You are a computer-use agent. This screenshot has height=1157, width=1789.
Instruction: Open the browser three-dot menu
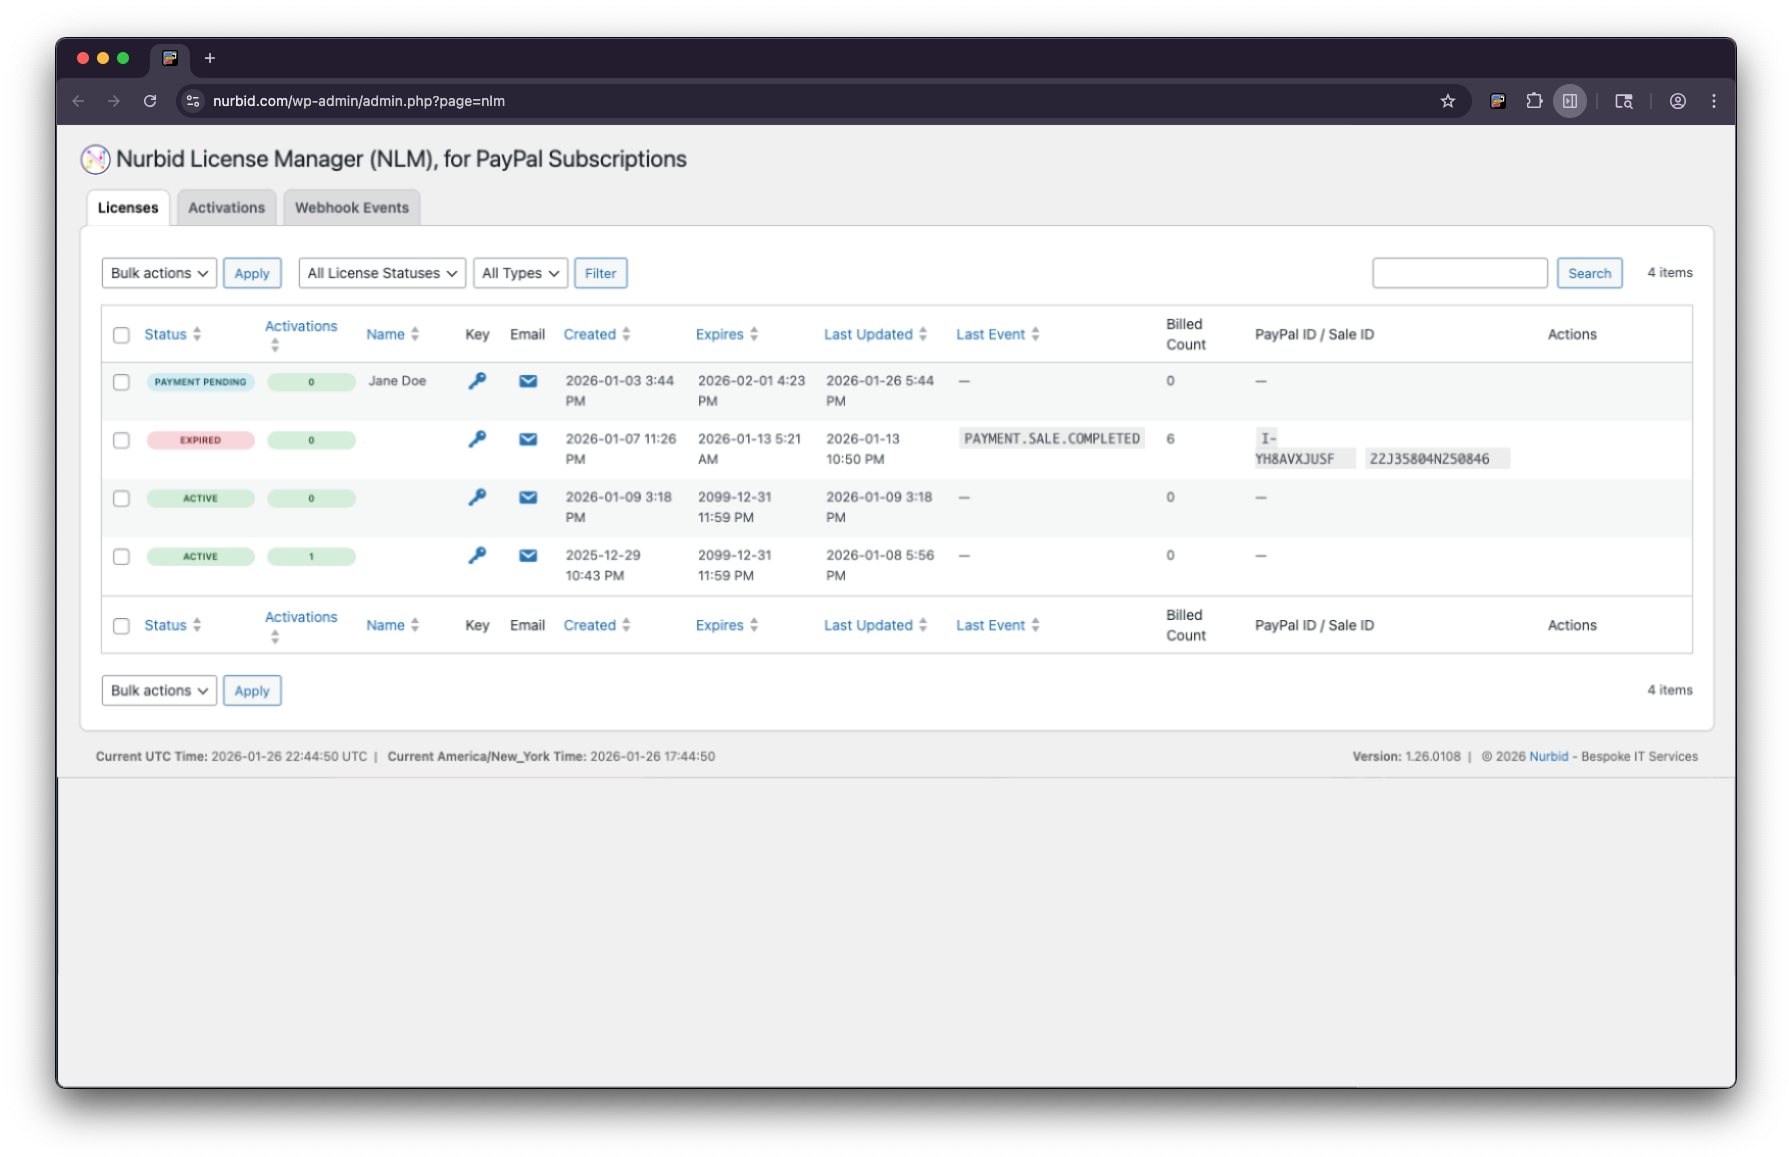(1714, 101)
